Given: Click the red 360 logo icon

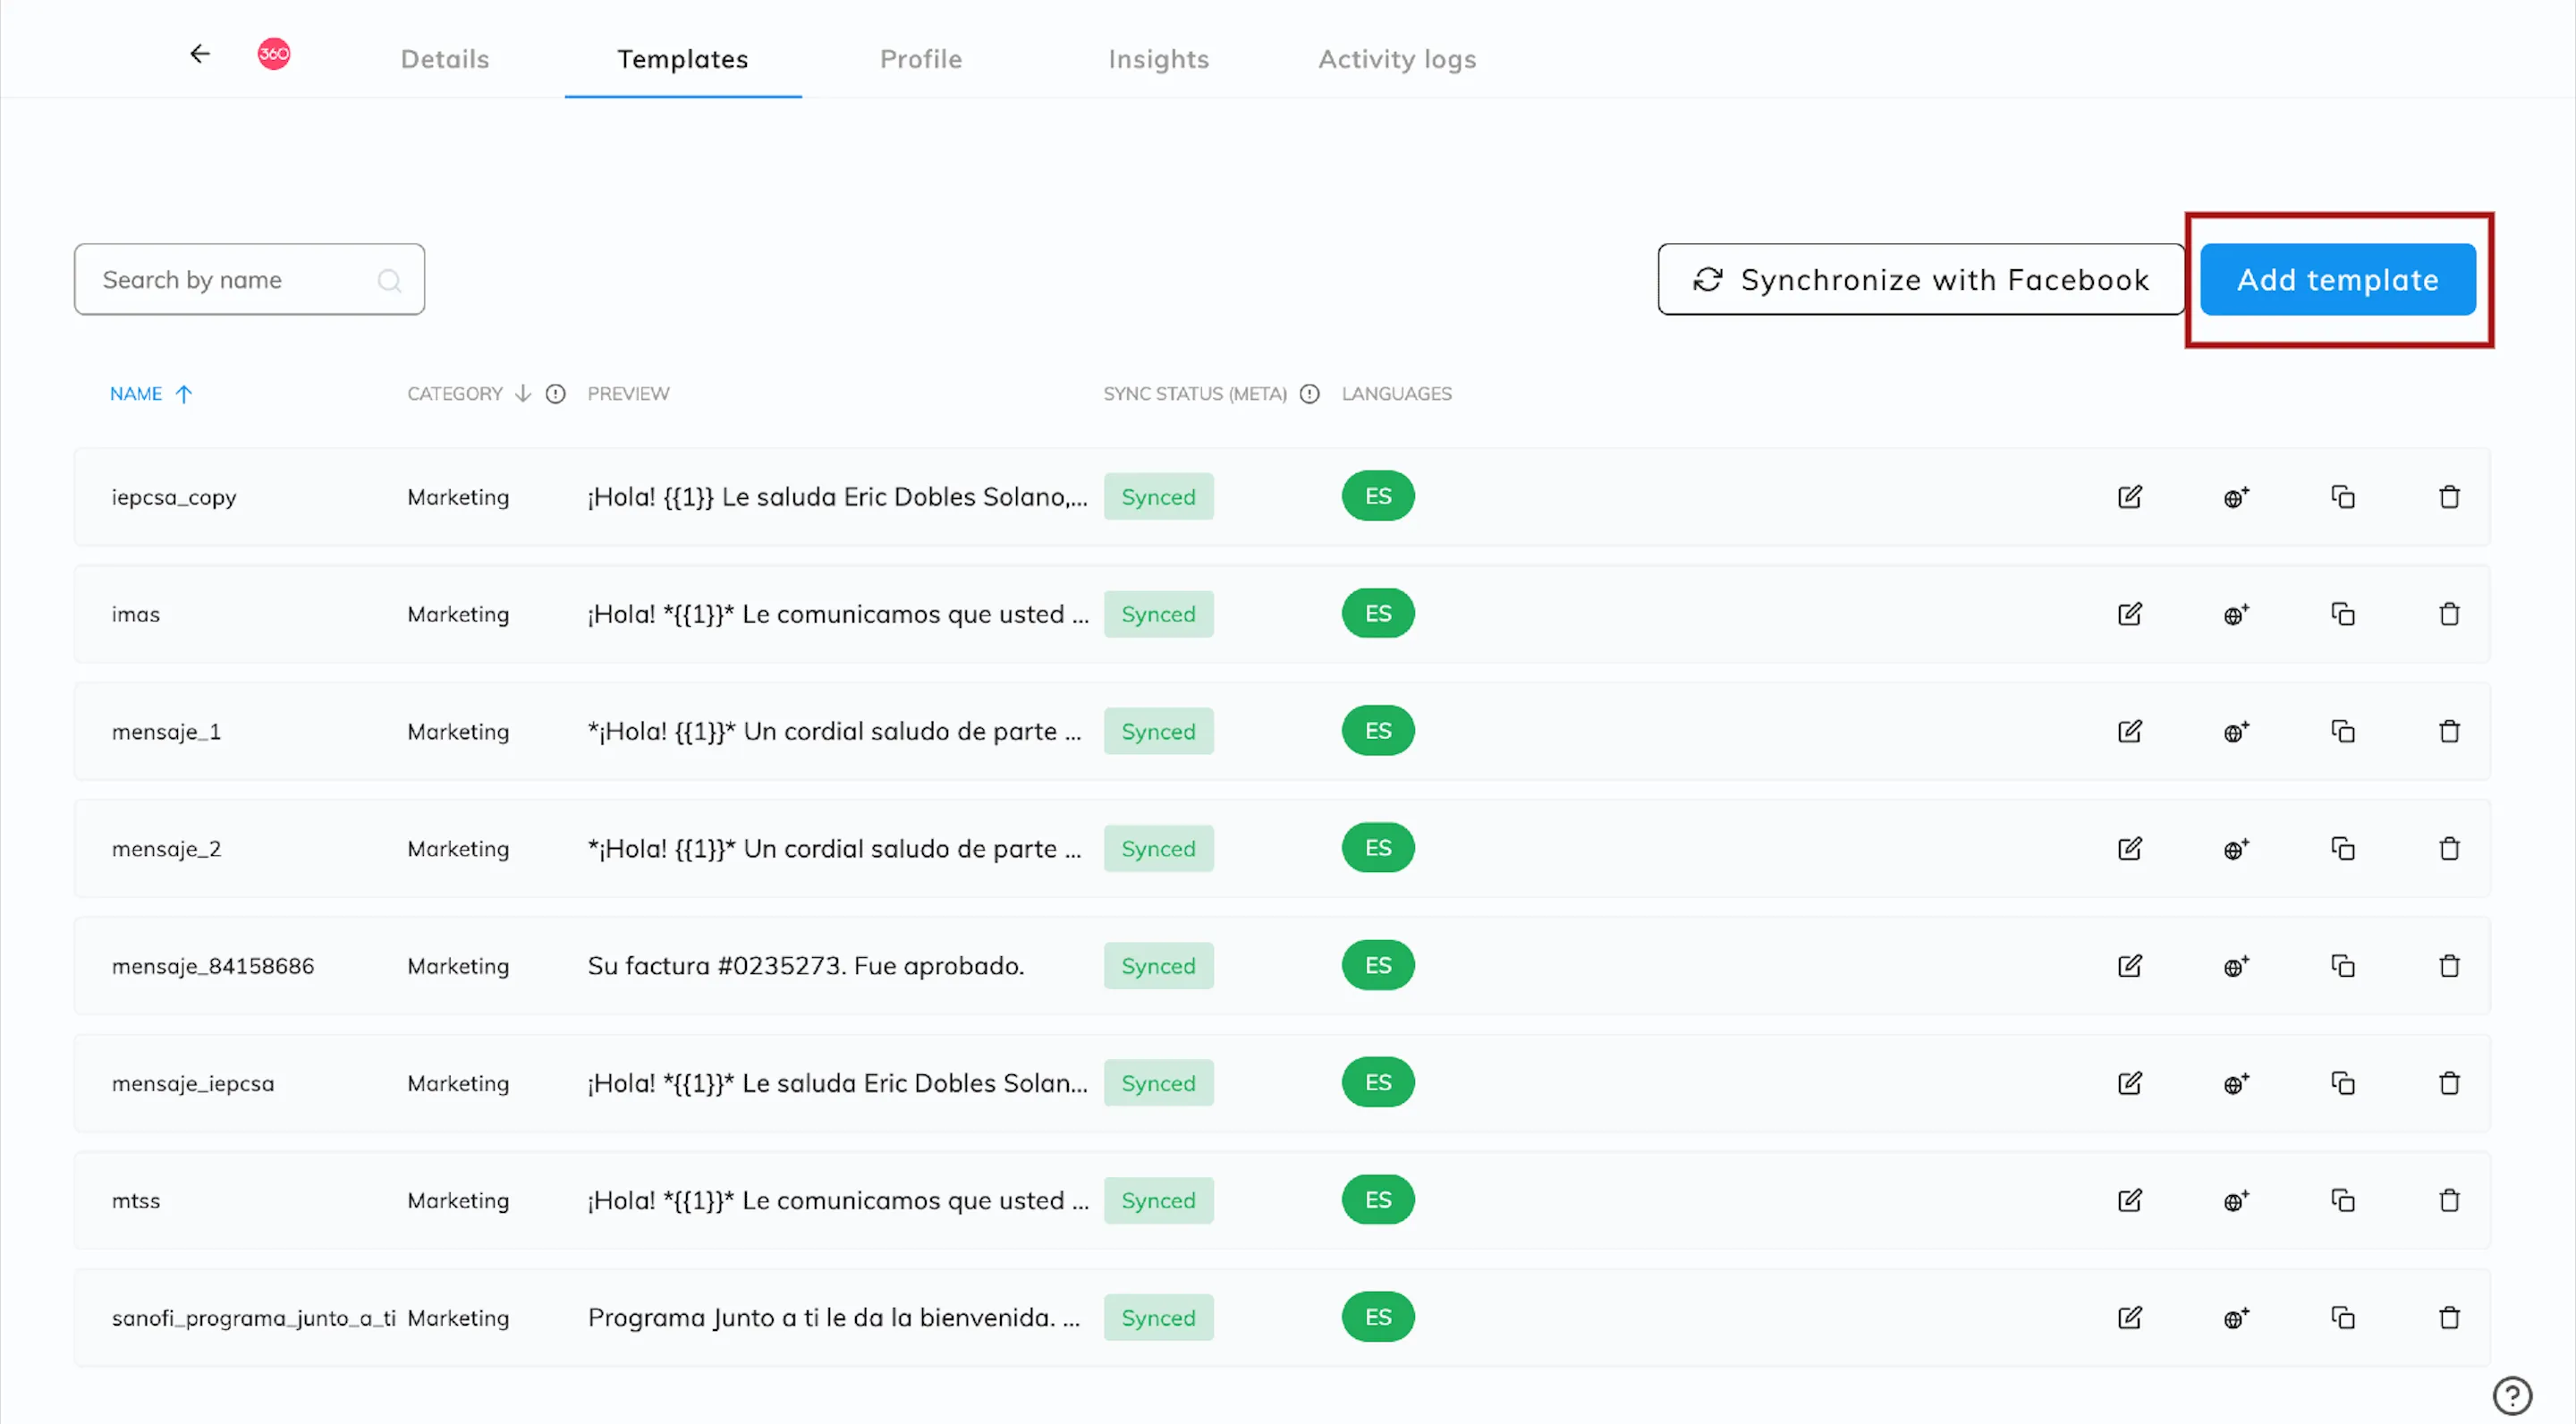Looking at the screenshot, I should (x=274, y=54).
